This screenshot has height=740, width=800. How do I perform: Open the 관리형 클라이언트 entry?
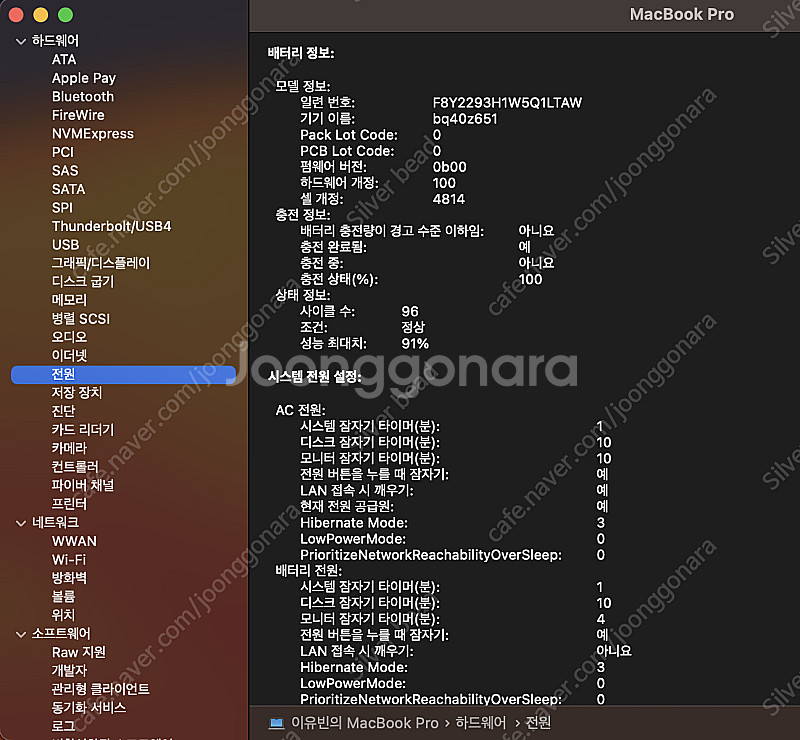click(x=101, y=689)
